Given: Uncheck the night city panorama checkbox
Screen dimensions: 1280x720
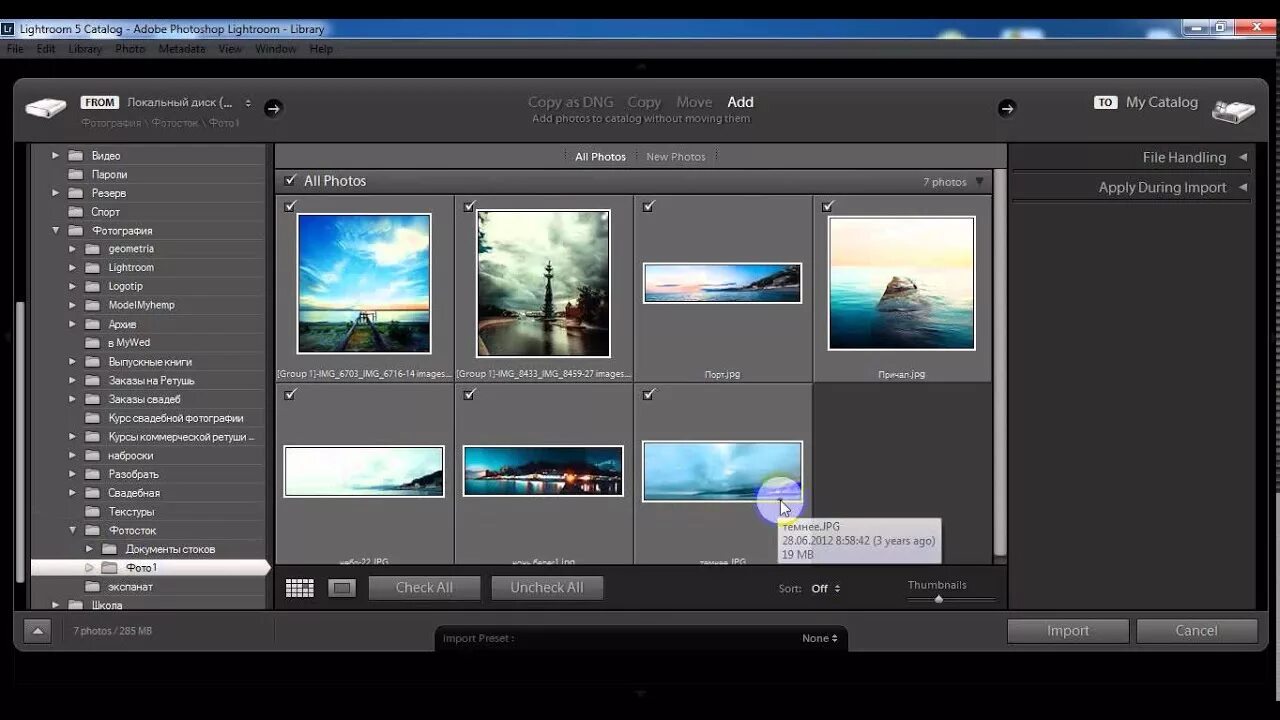Looking at the screenshot, I should coord(469,394).
